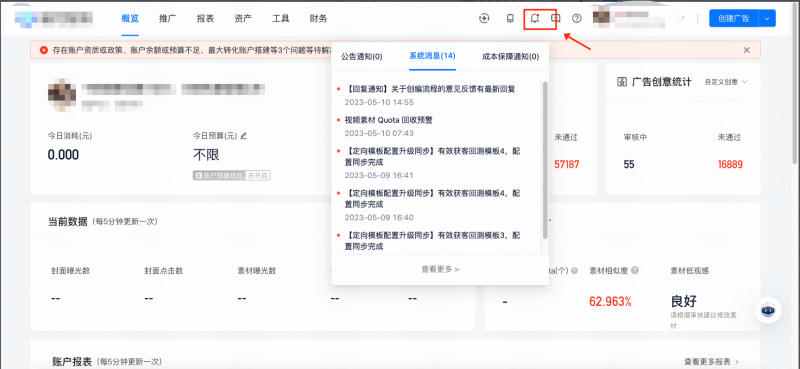This screenshot has width=800, height=369.
Task: Open the 视频素材 Quota 回收预警 message
Action: (389, 120)
